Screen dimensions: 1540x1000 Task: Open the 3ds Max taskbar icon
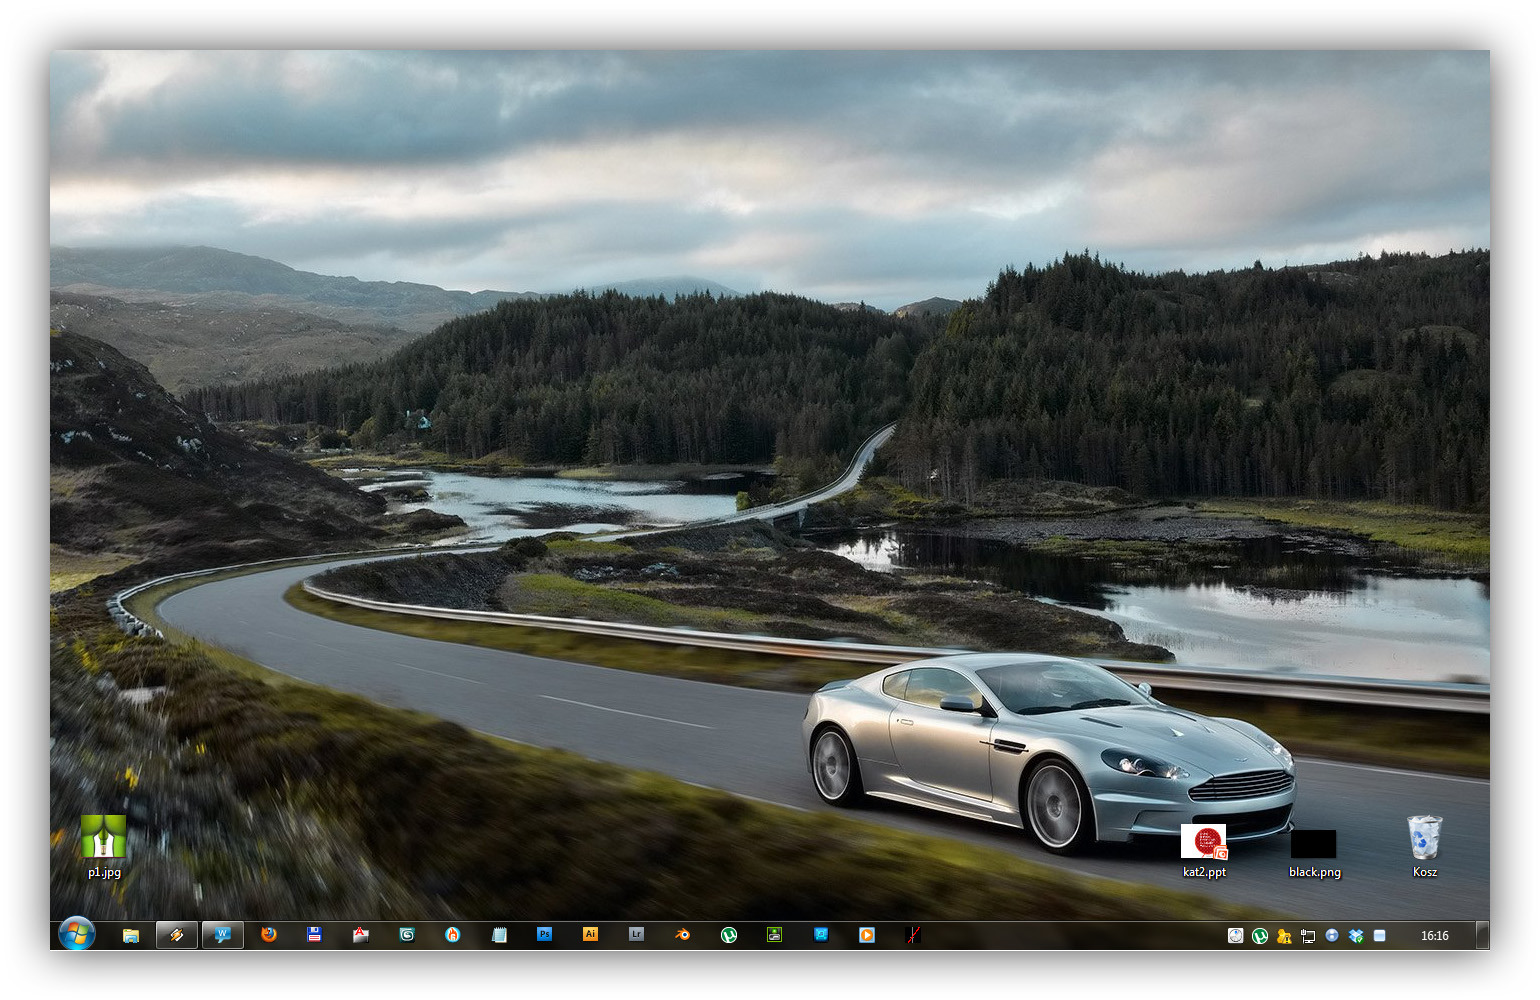(406, 935)
